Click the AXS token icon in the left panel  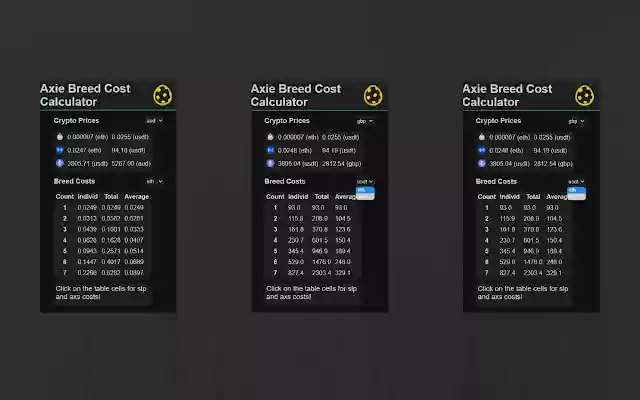coord(60,150)
